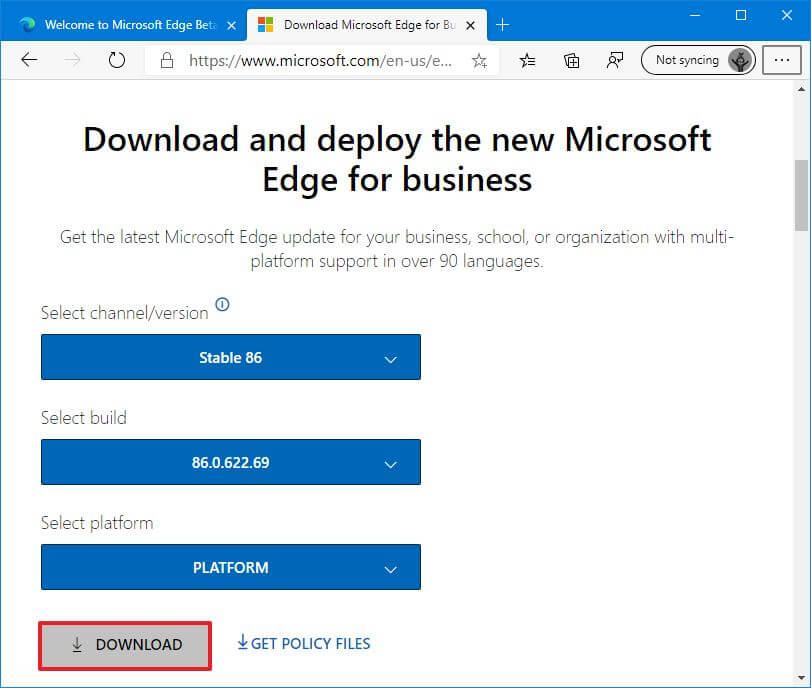Open a new tab with plus button
811x688 pixels.
[x=503, y=24]
